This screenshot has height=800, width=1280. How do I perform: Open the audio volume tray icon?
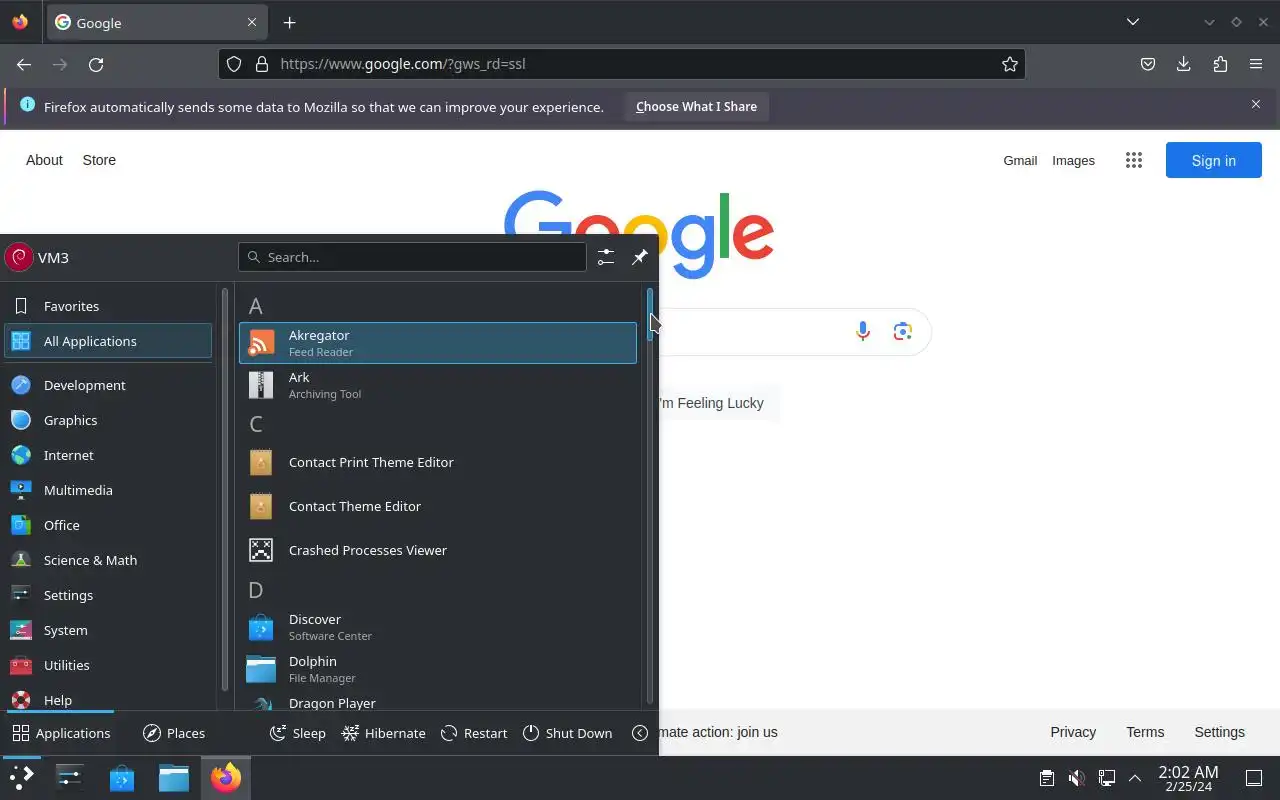click(x=1076, y=778)
